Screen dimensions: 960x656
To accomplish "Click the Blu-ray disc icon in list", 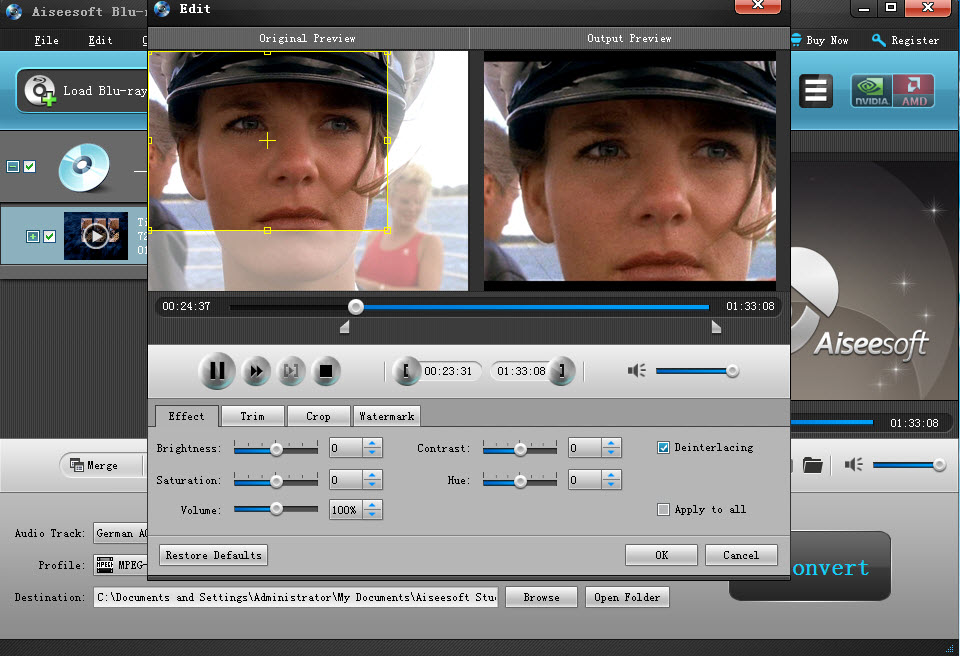I will [x=84, y=167].
